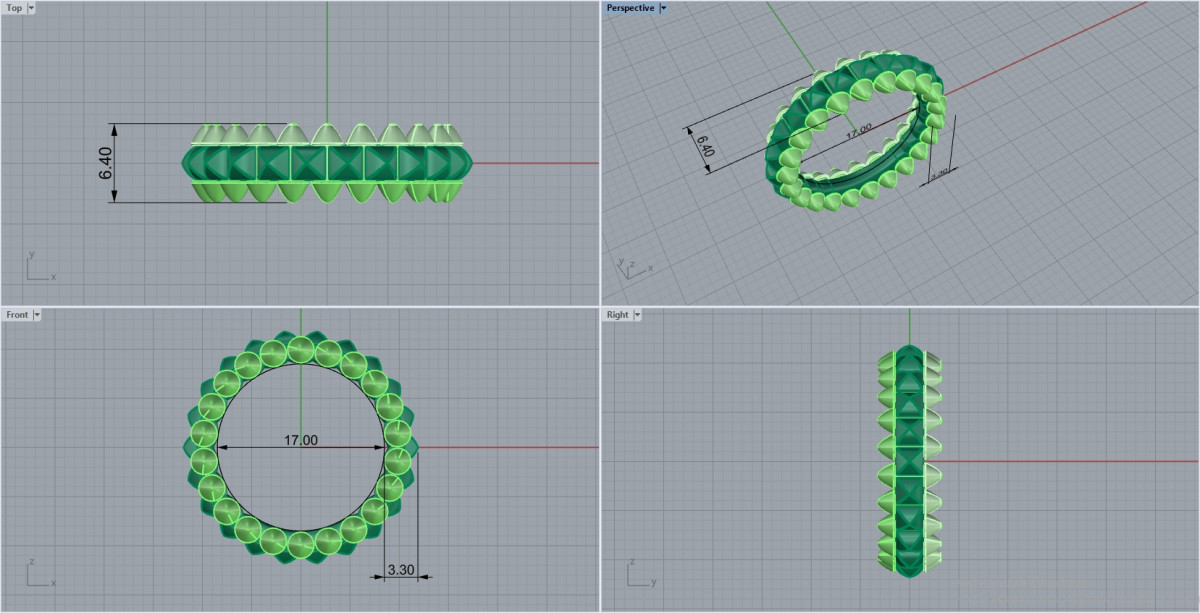Screen dimensions: 1200x613
Task: Select the ring model in the Top viewport
Action: [x=327, y=163]
